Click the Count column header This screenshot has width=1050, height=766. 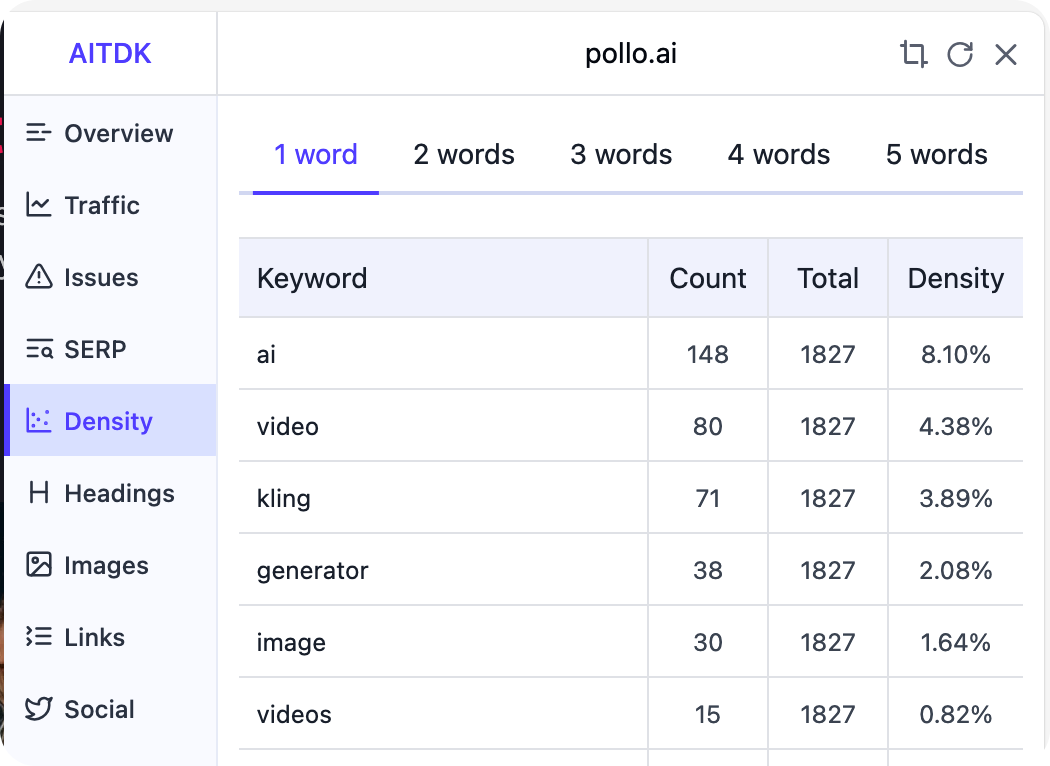coord(708,278)
